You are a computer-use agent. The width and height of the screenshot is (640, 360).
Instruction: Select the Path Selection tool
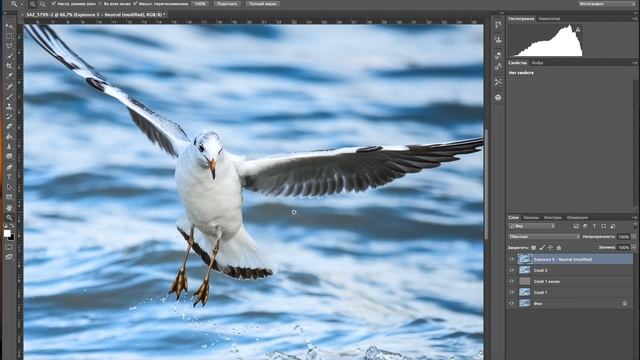(9, 187)
